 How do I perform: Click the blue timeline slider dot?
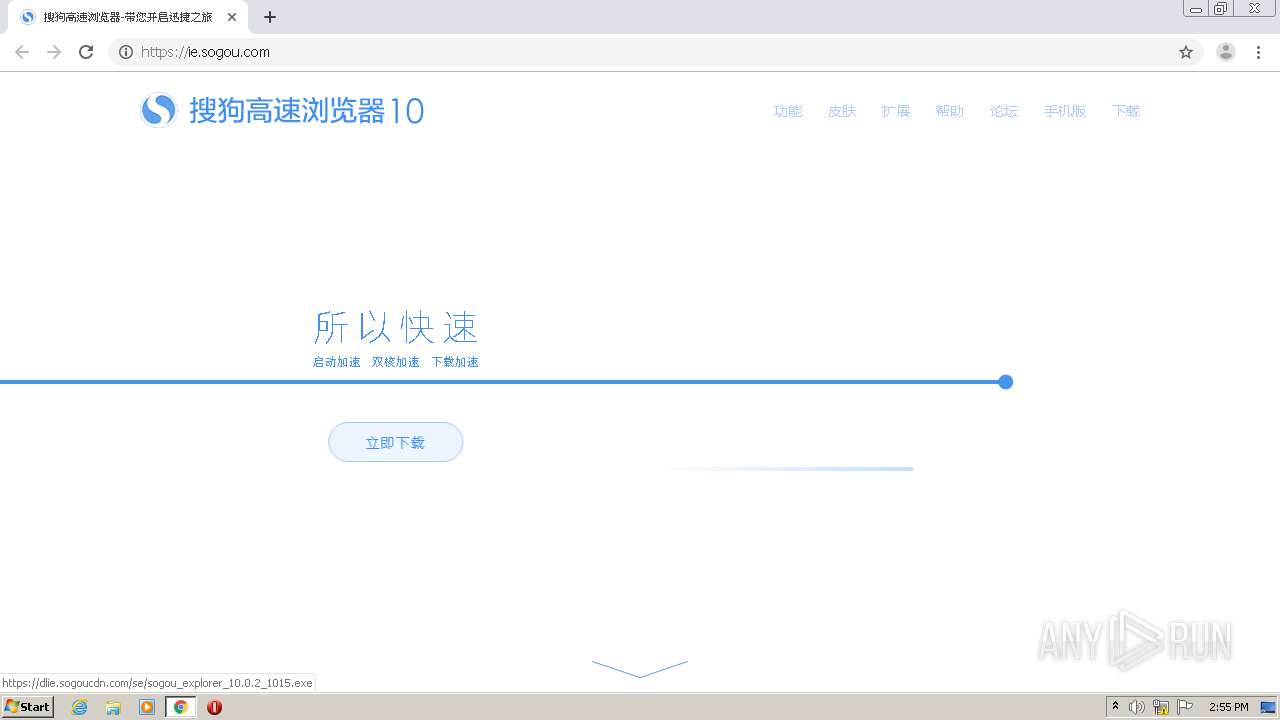[1006, 382]
